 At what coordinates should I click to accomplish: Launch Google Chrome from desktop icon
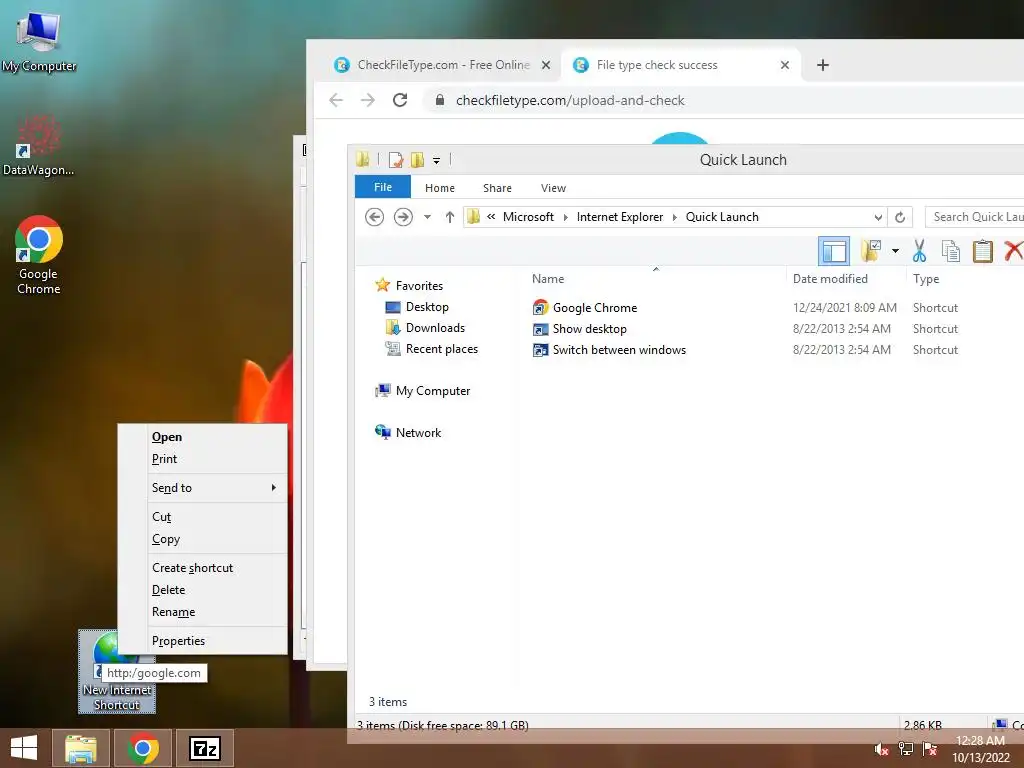[x=39, y=255]
